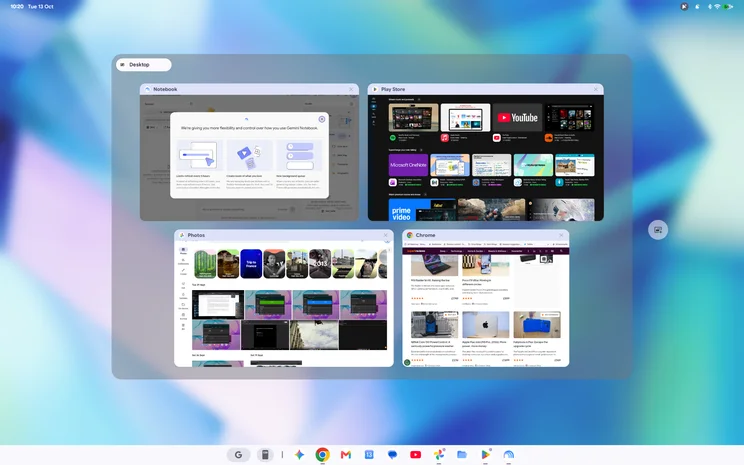
Task: Click the Photos logo in window header
Action: (182, 235)
